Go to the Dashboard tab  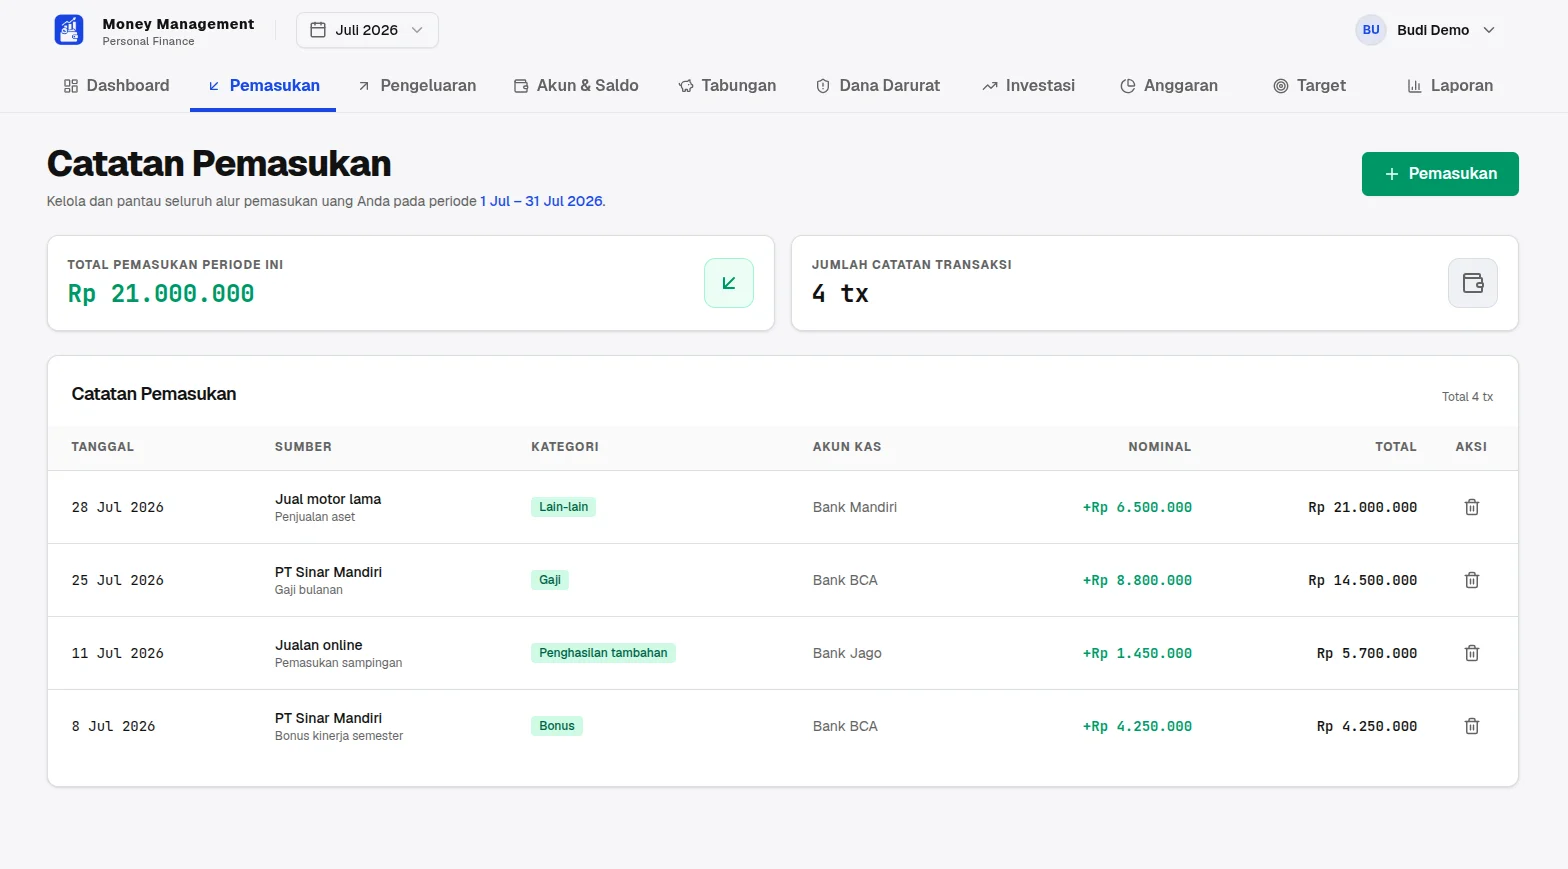(x=116, y=86)
